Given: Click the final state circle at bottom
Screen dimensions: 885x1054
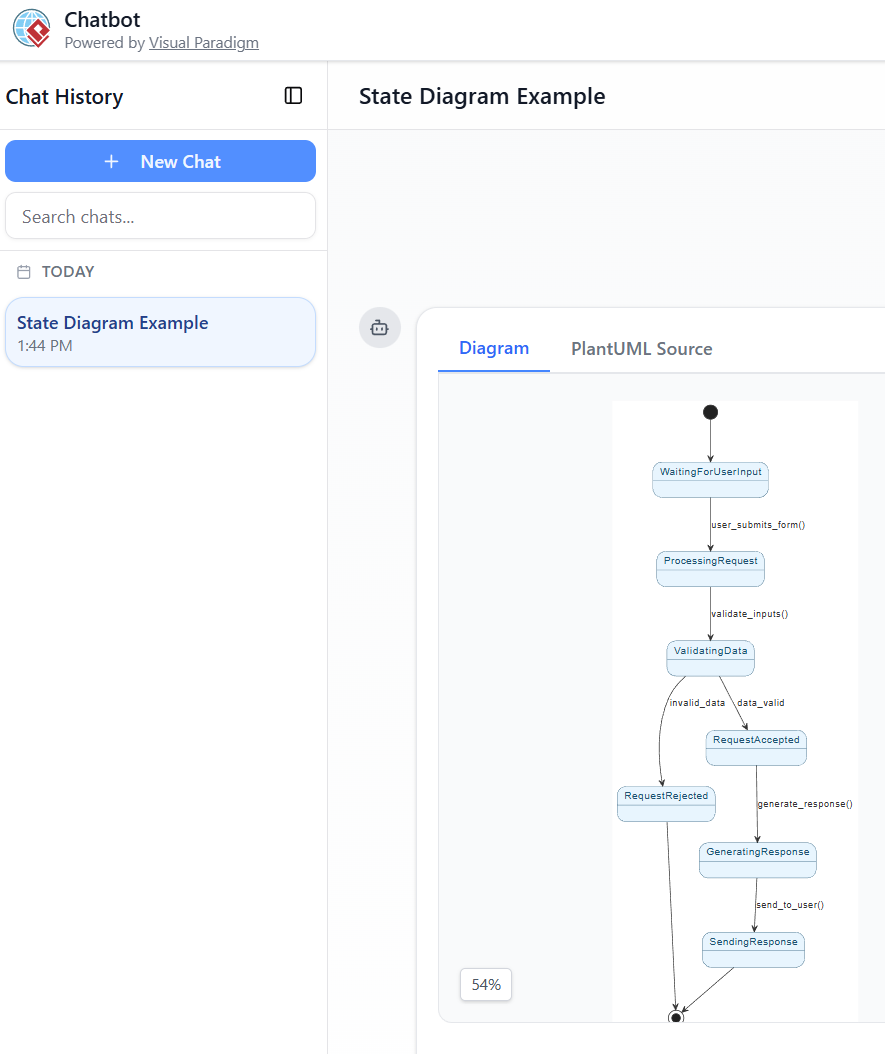Looking at the screenshot, I should point(676,1017).
